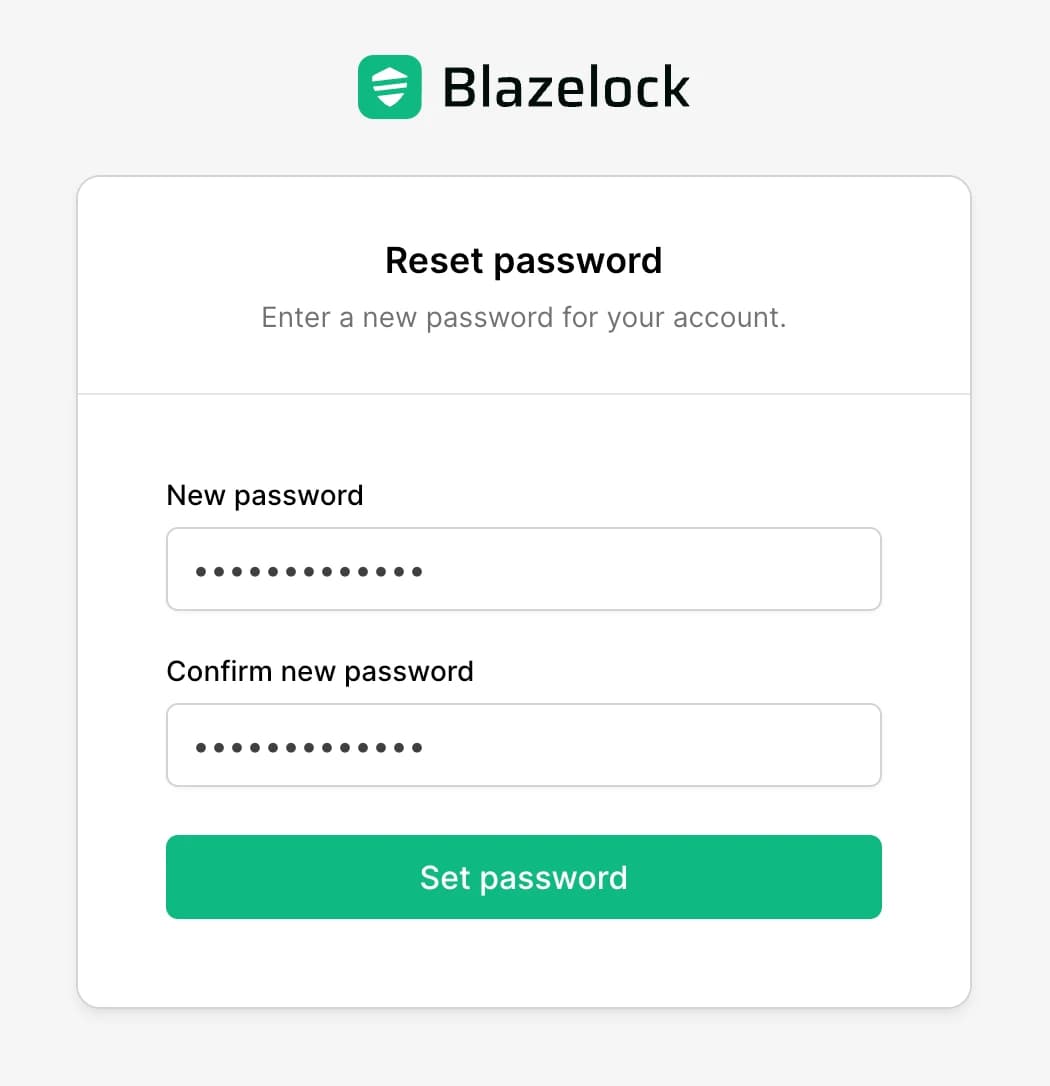Click the Blazelock brand wordmark
The image size is (1050, 1086).
[x=565, y=87]
